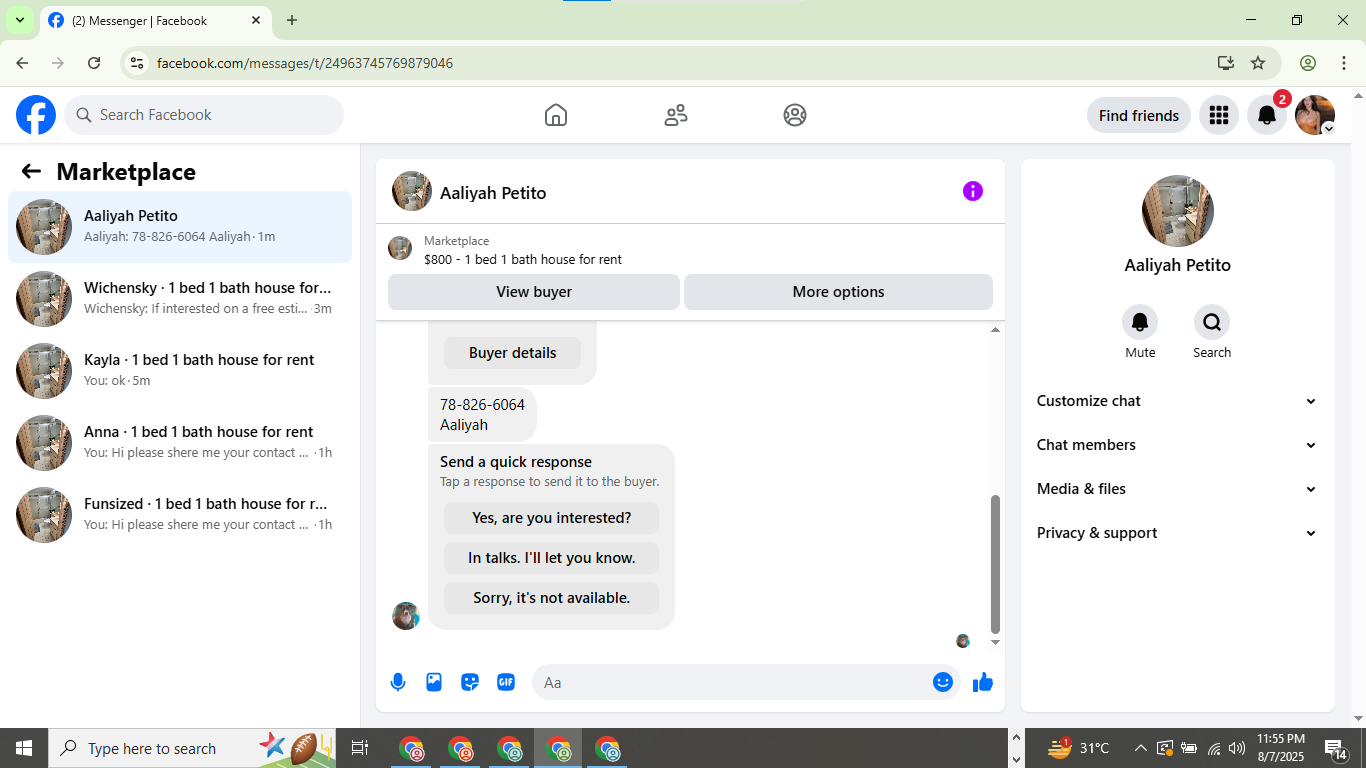Click the chat scrollbar thumb

coord(995,565)
